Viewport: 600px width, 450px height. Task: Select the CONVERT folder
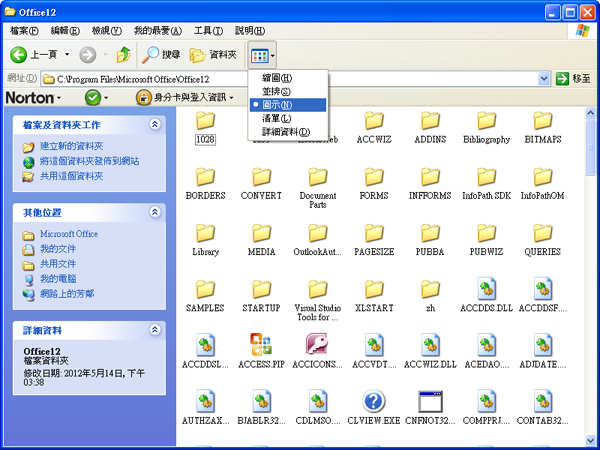coord(261,184)
